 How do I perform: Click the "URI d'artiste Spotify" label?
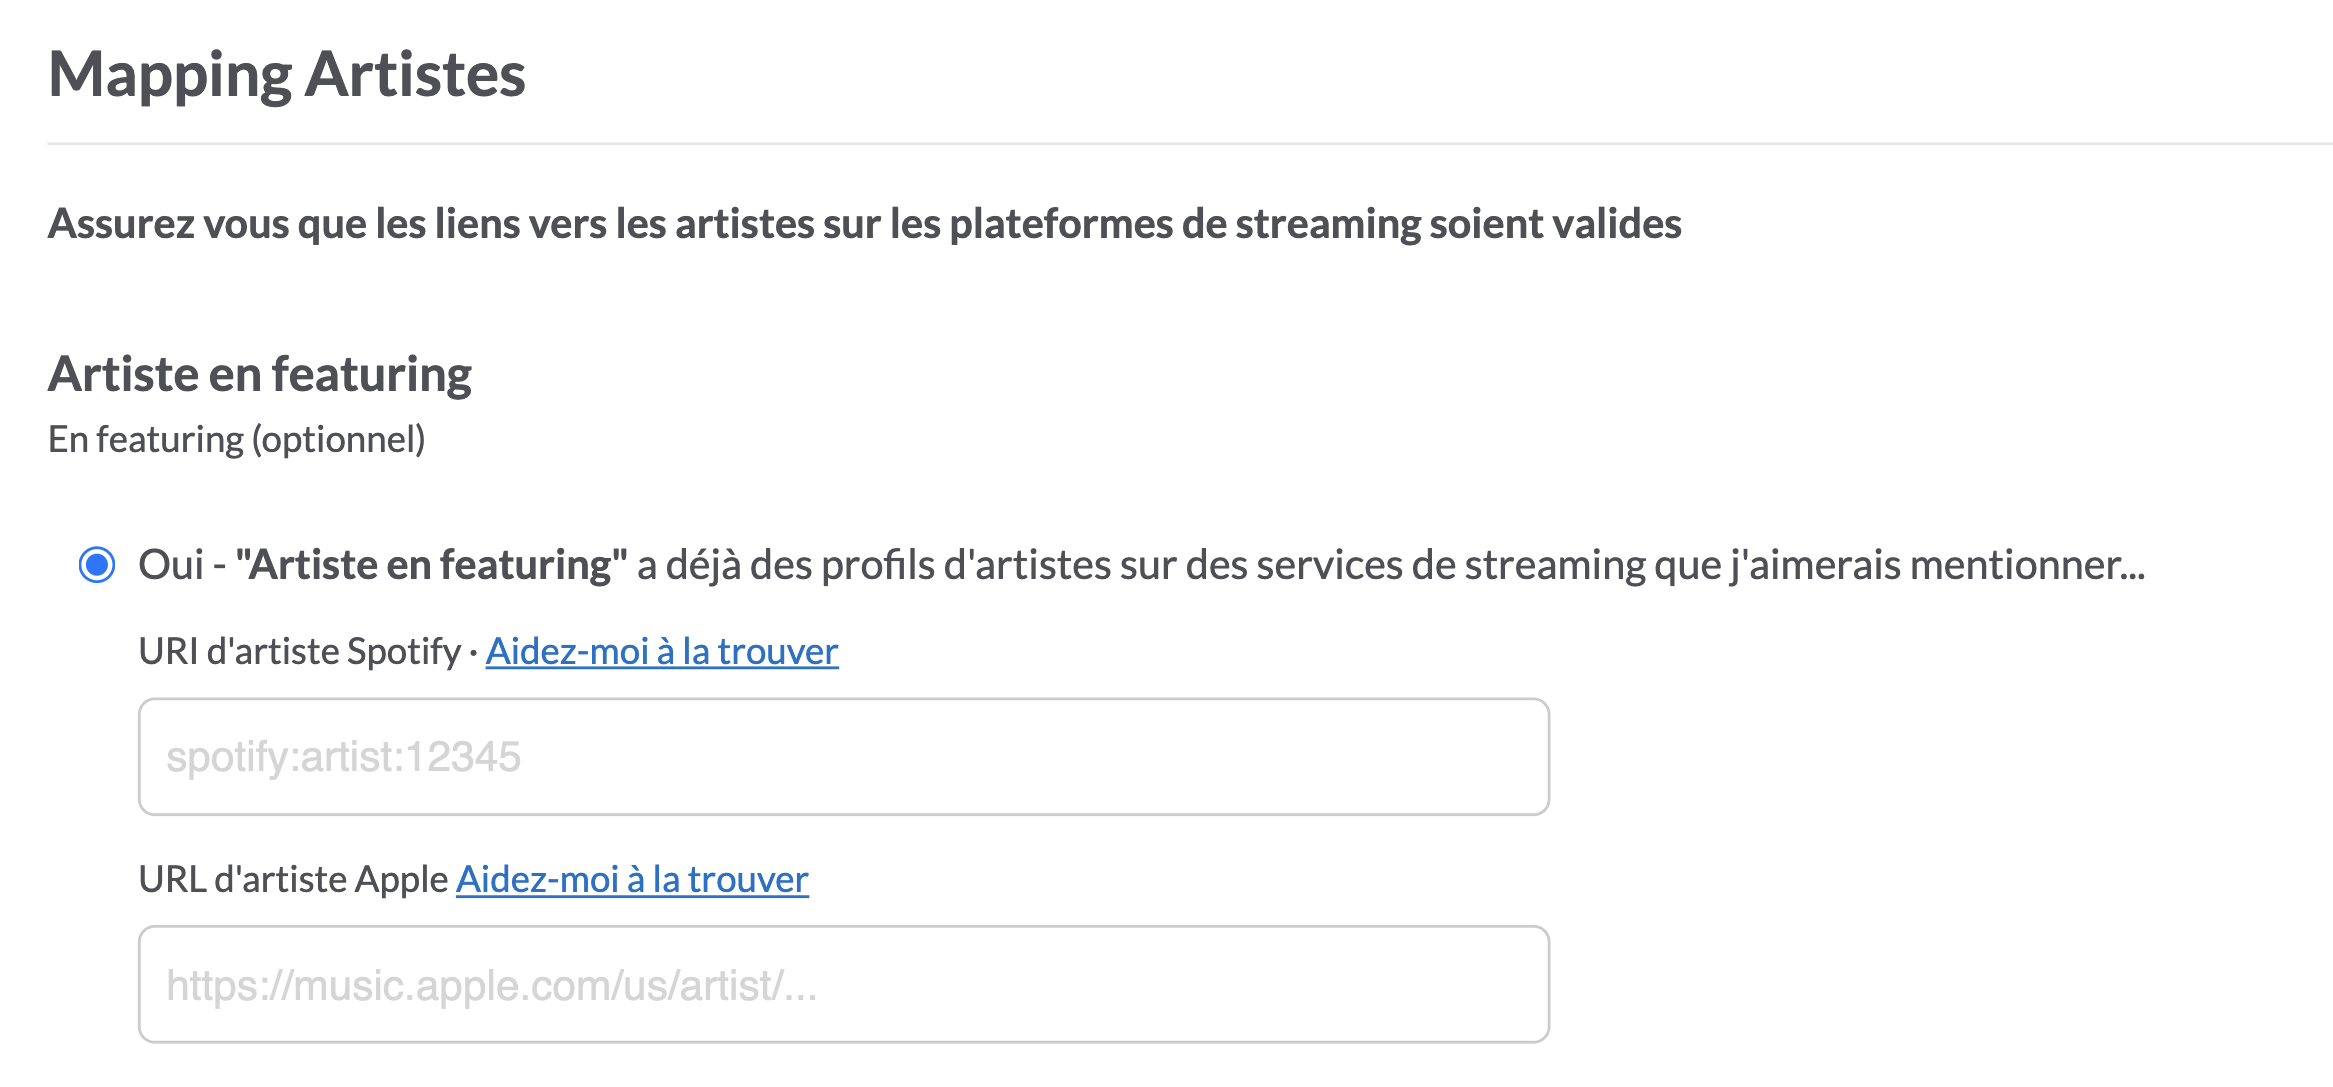pos(300,652)
